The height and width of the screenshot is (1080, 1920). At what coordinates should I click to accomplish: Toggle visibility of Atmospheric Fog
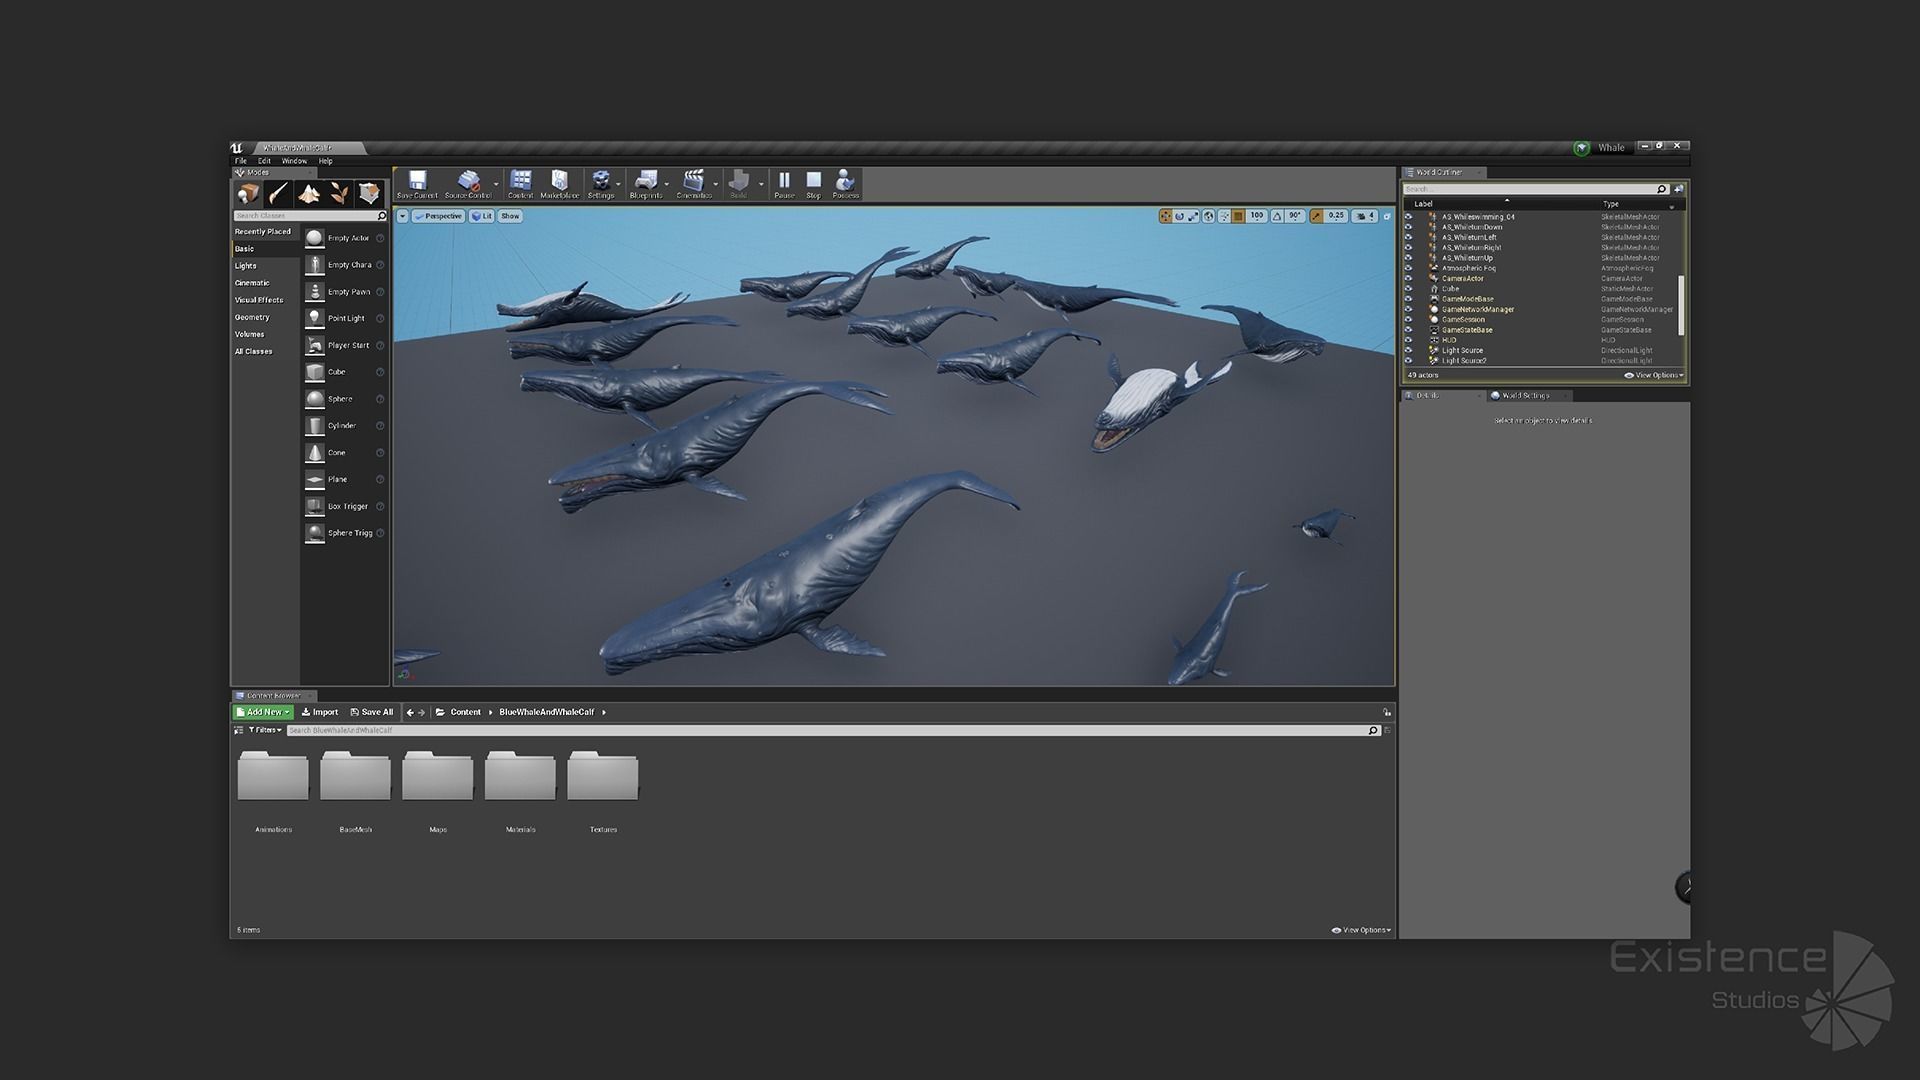coord(1408,268)
